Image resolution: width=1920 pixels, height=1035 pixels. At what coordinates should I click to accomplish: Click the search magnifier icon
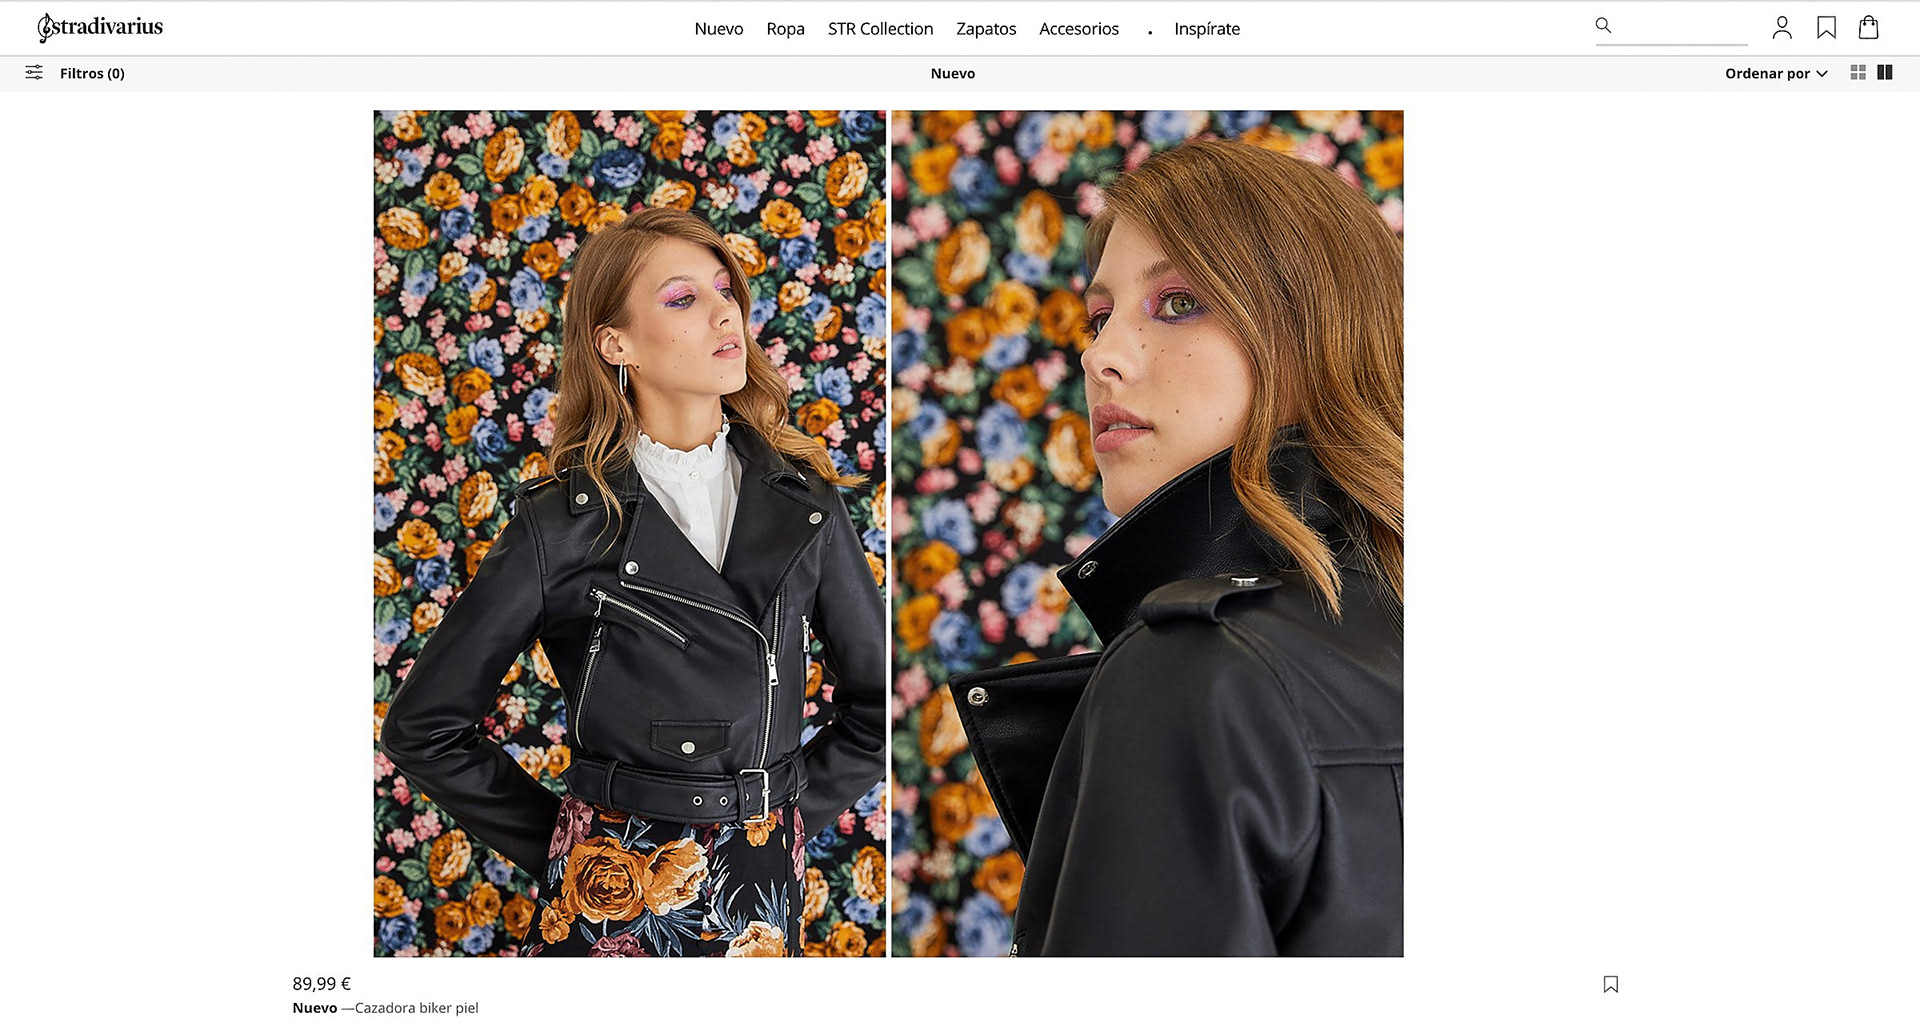[1603, 26]
